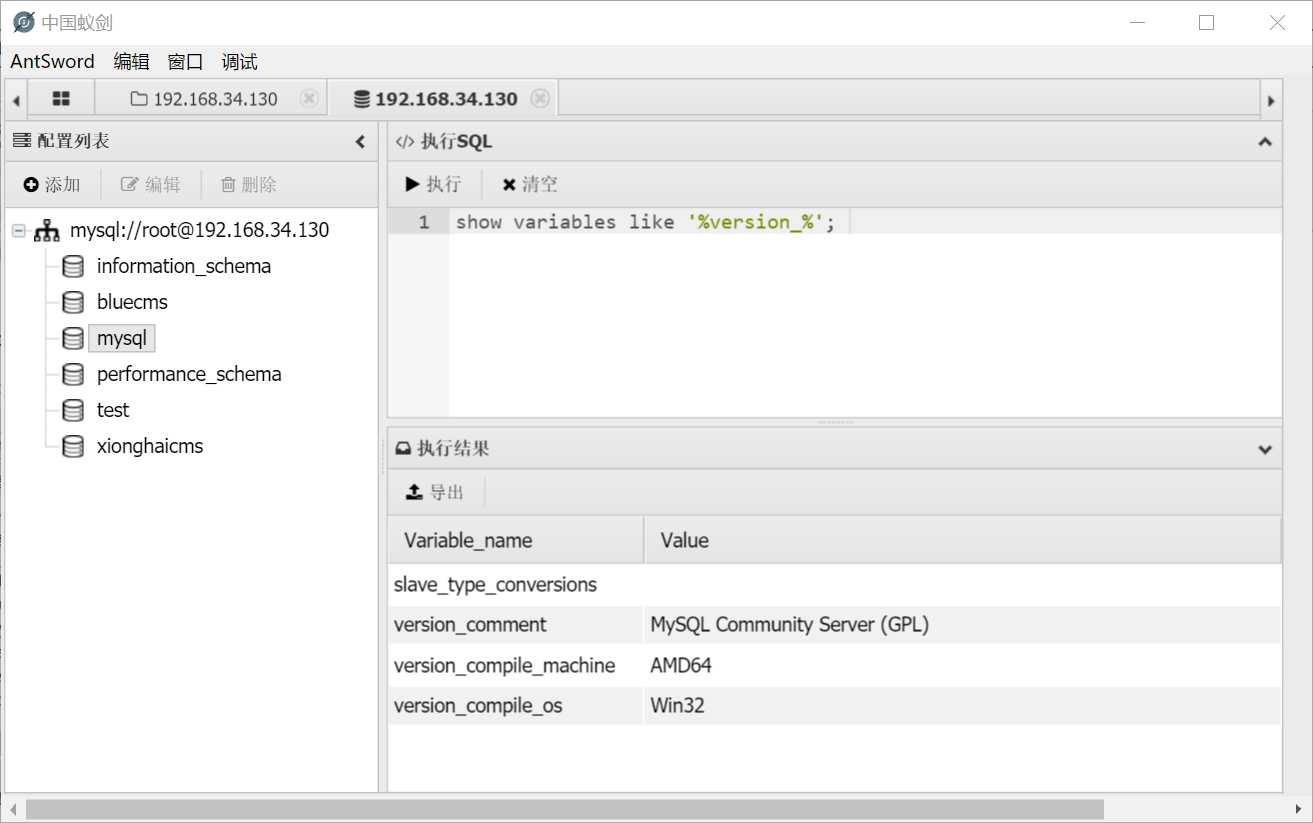Image resolution: width=1313 pixels, height=823 pixels.
Task: Click 添加 to add configuration
Action: pyautogui.click(x=52, y=184)
